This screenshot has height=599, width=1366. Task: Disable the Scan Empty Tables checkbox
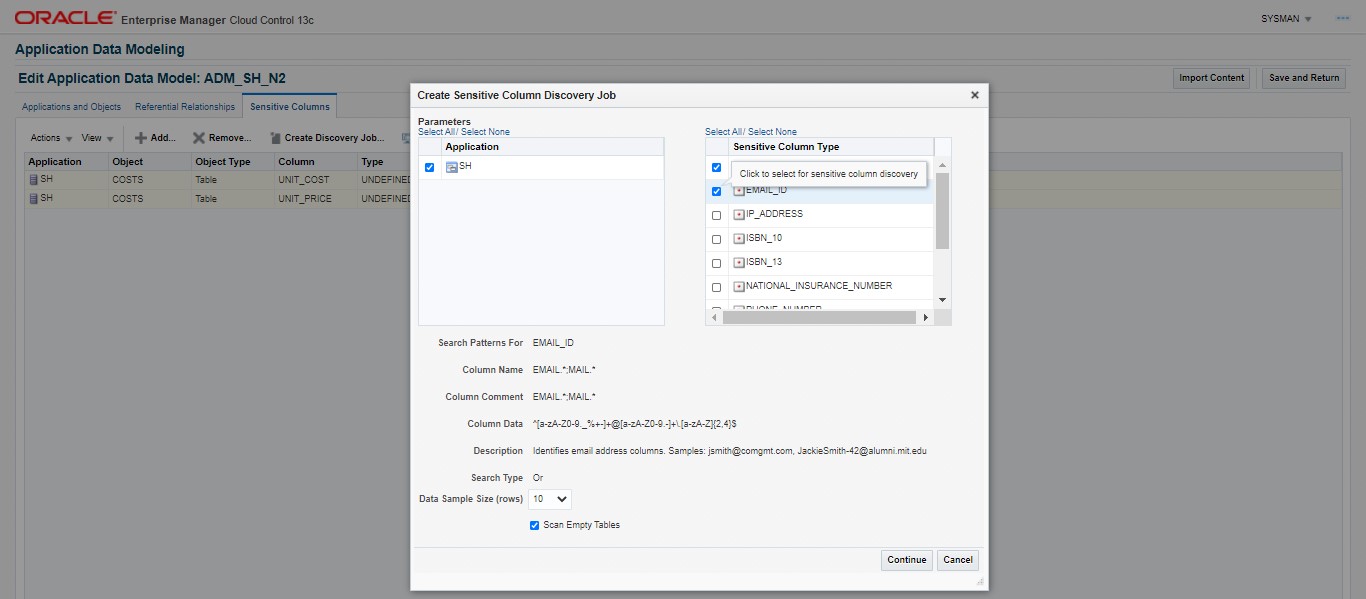click(x=534, y=524)
